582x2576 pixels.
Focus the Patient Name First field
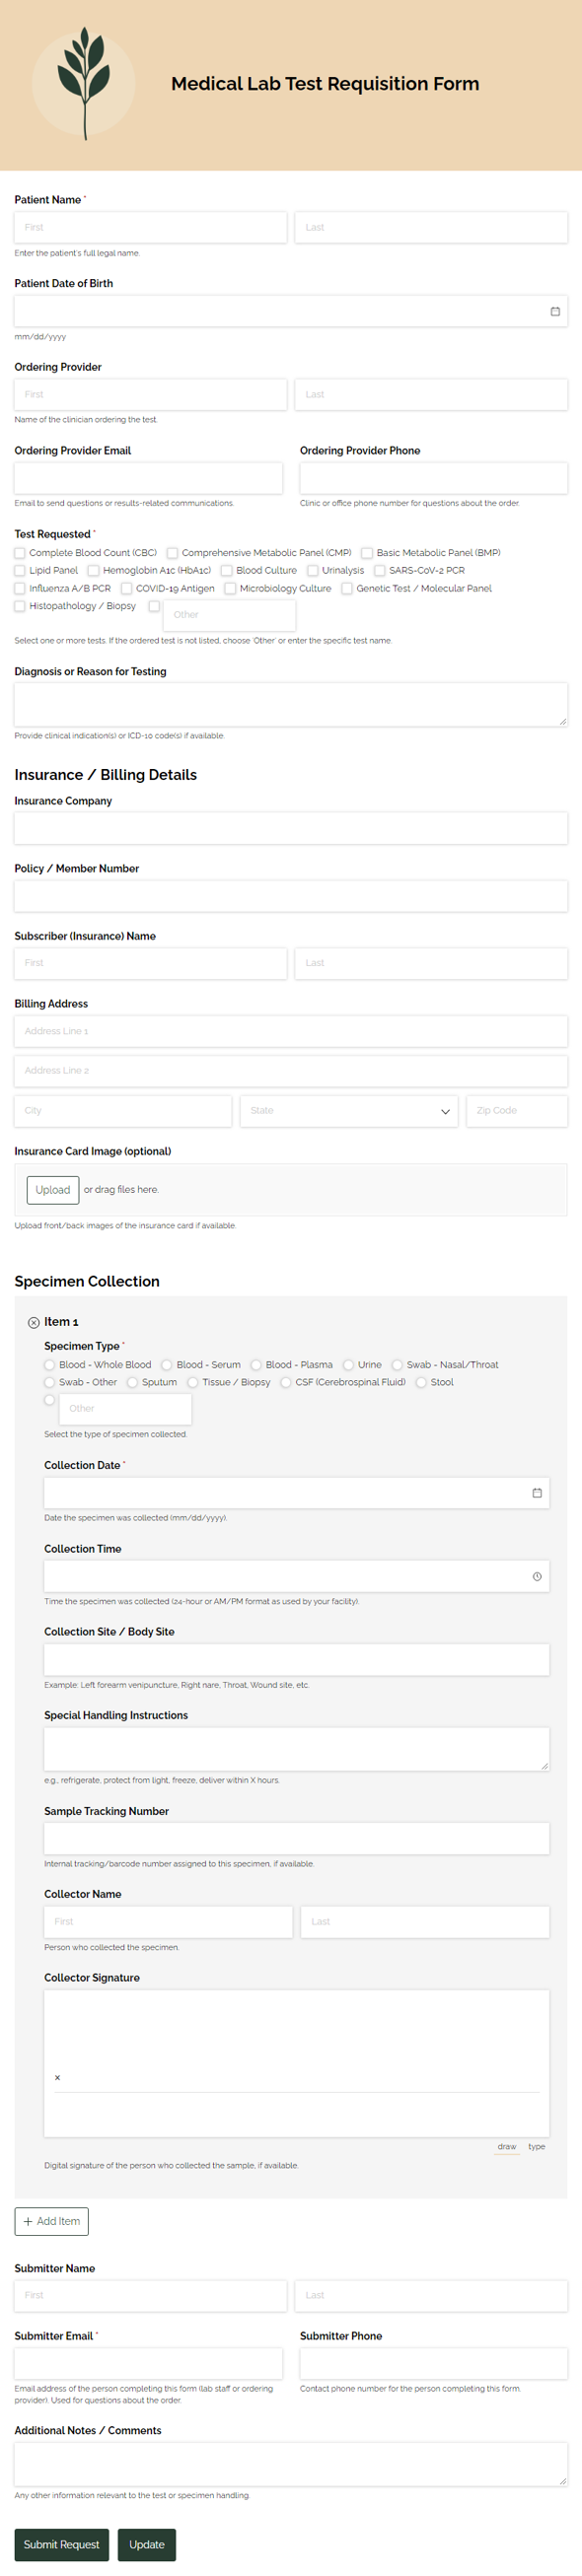150,227
